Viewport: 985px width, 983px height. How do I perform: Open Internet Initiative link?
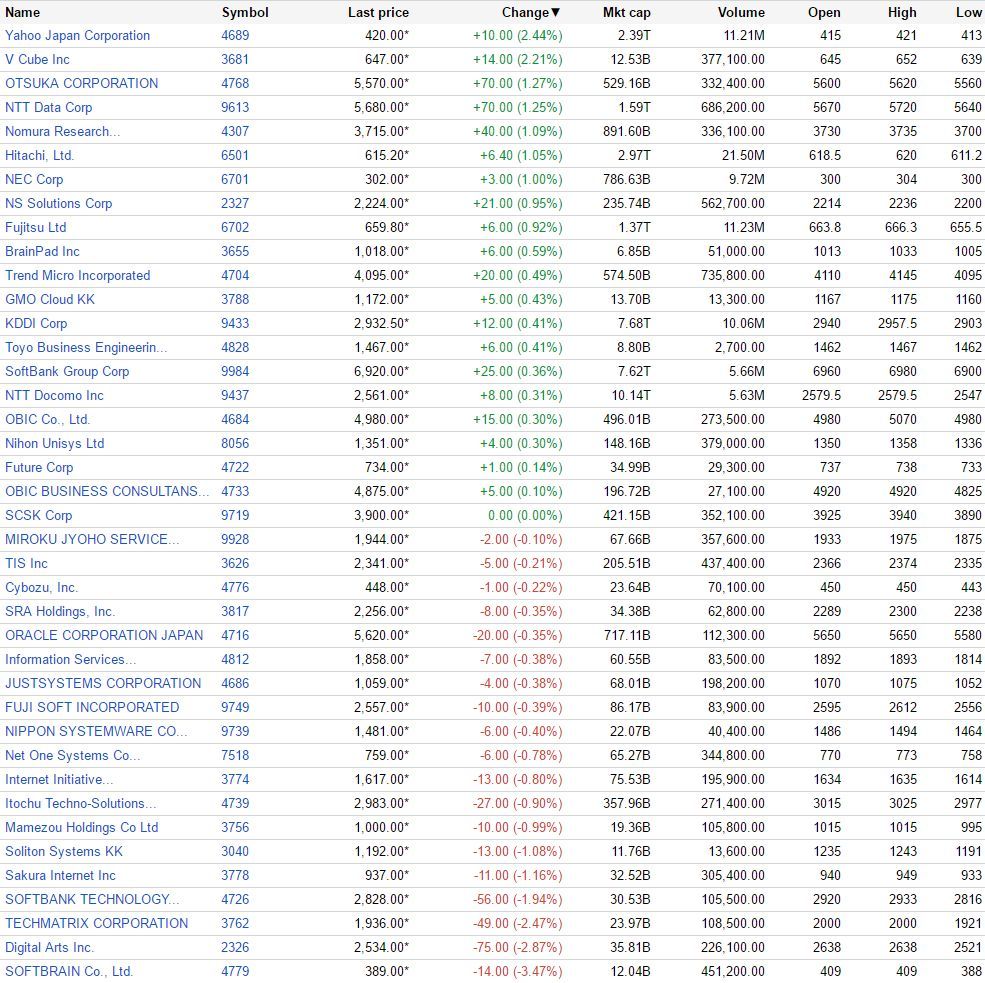point(59,779)
